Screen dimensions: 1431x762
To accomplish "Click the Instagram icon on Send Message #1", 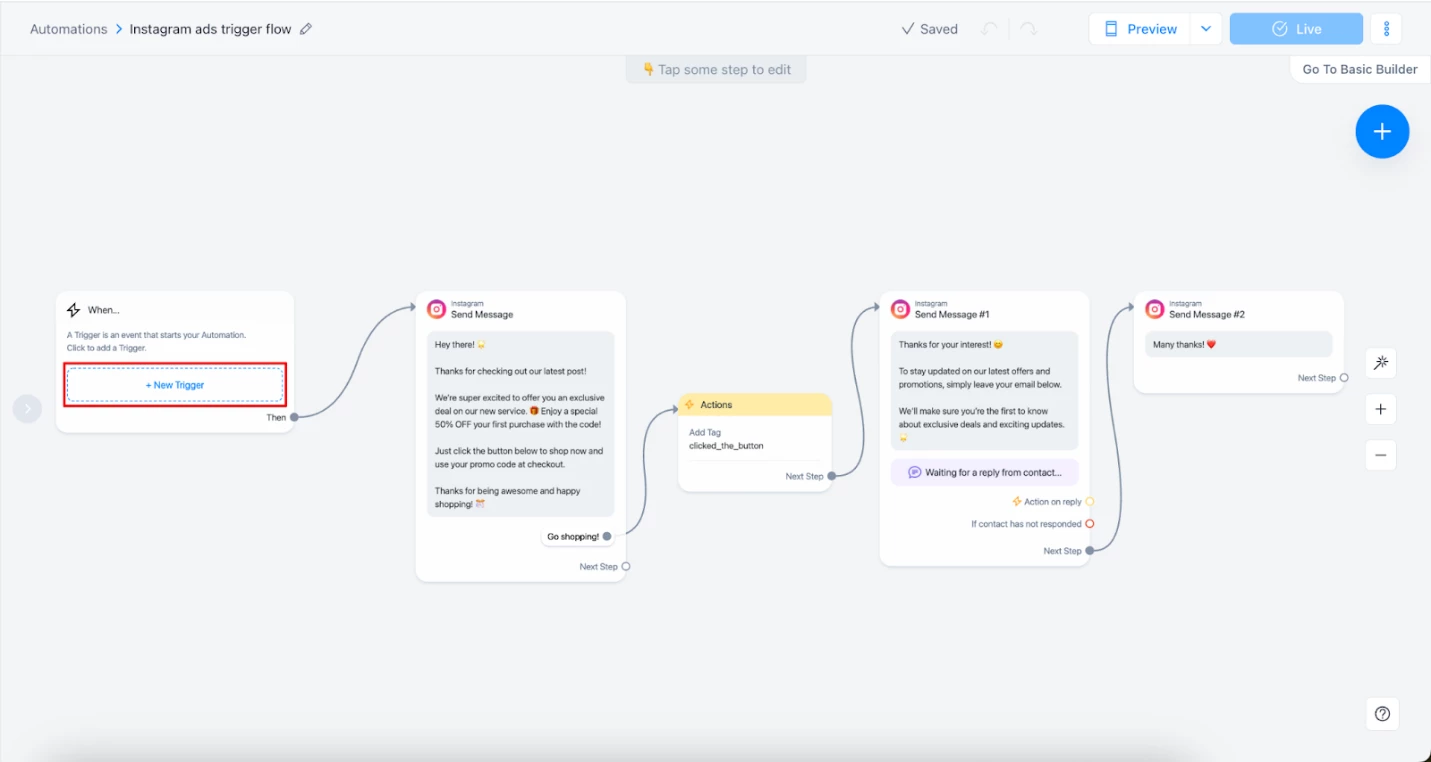I will (900, 309).
